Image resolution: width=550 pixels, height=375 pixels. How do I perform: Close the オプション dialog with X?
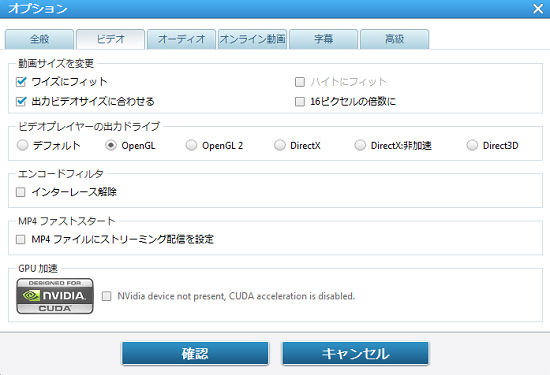(538, 8)
